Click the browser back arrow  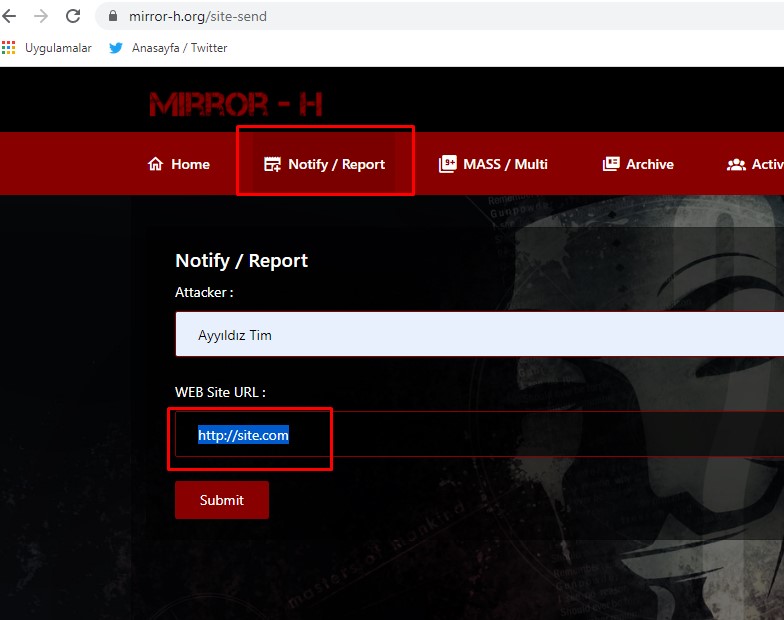pos(10,16)
